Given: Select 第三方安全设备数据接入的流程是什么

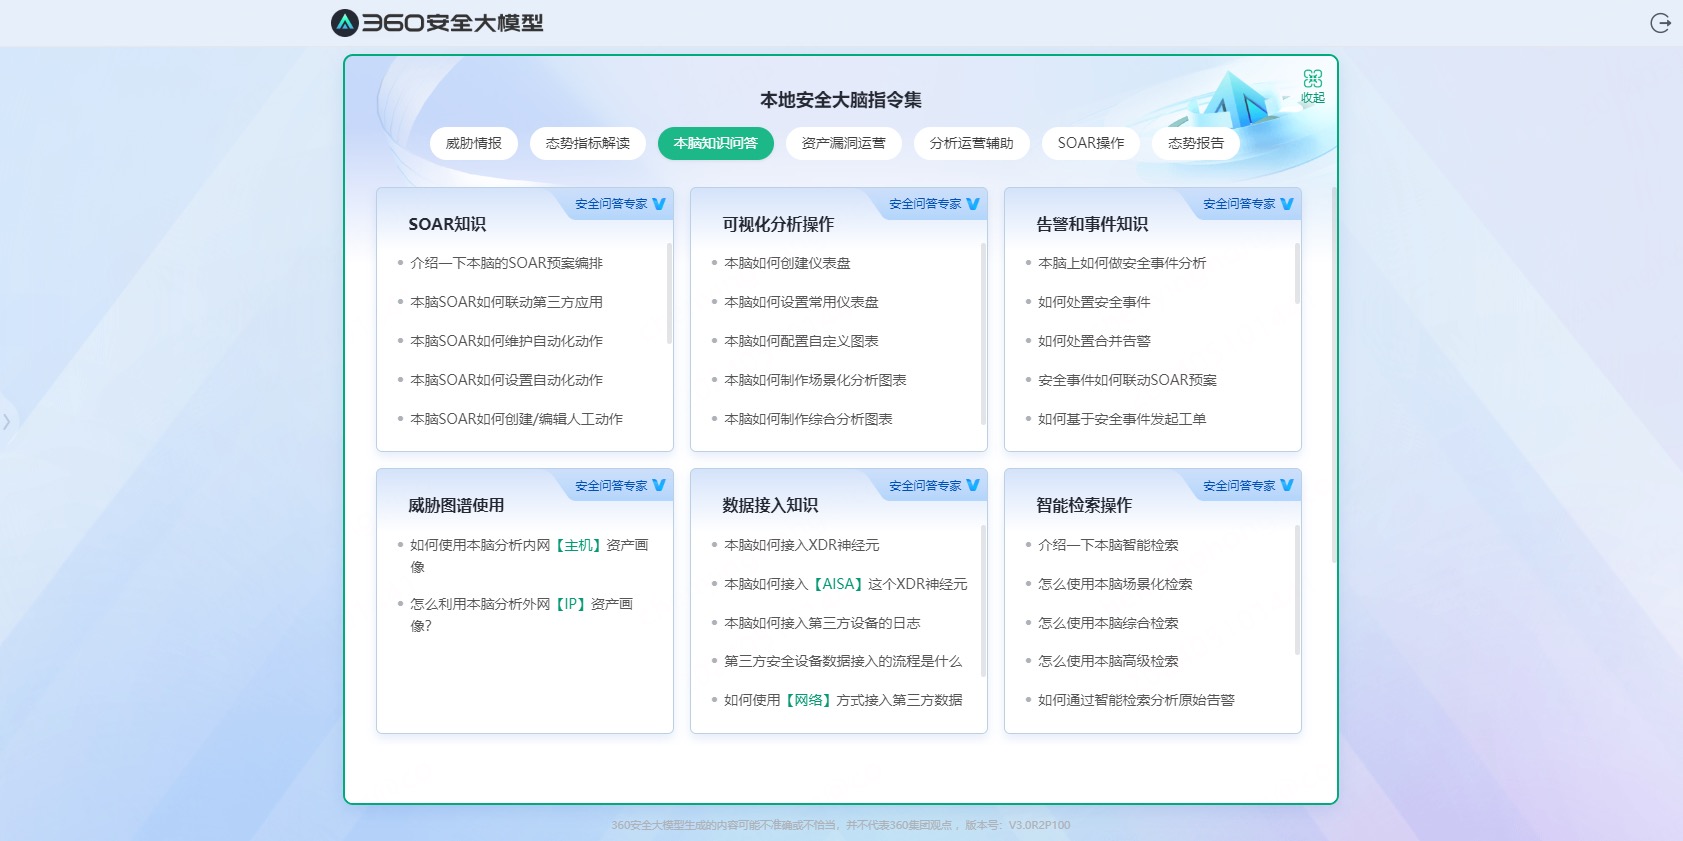Looking at the screenshot, I should (x=843, y=661).
